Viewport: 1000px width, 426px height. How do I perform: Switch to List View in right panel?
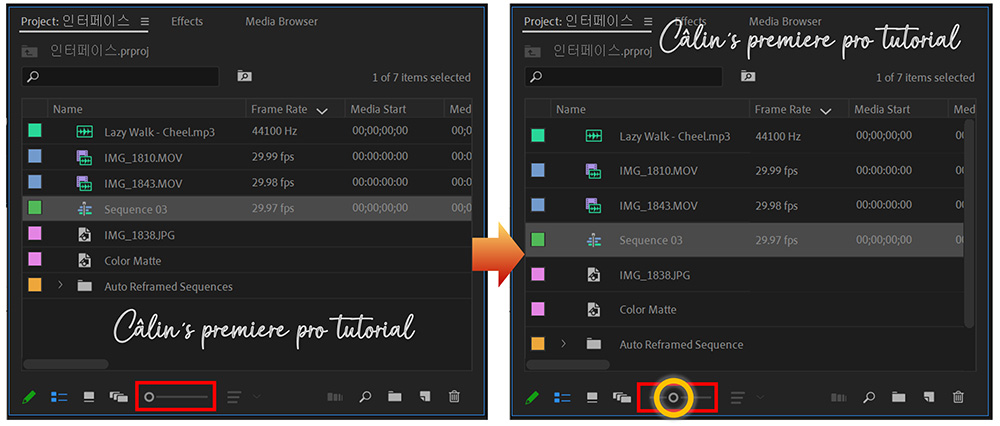tap(562, 398)
